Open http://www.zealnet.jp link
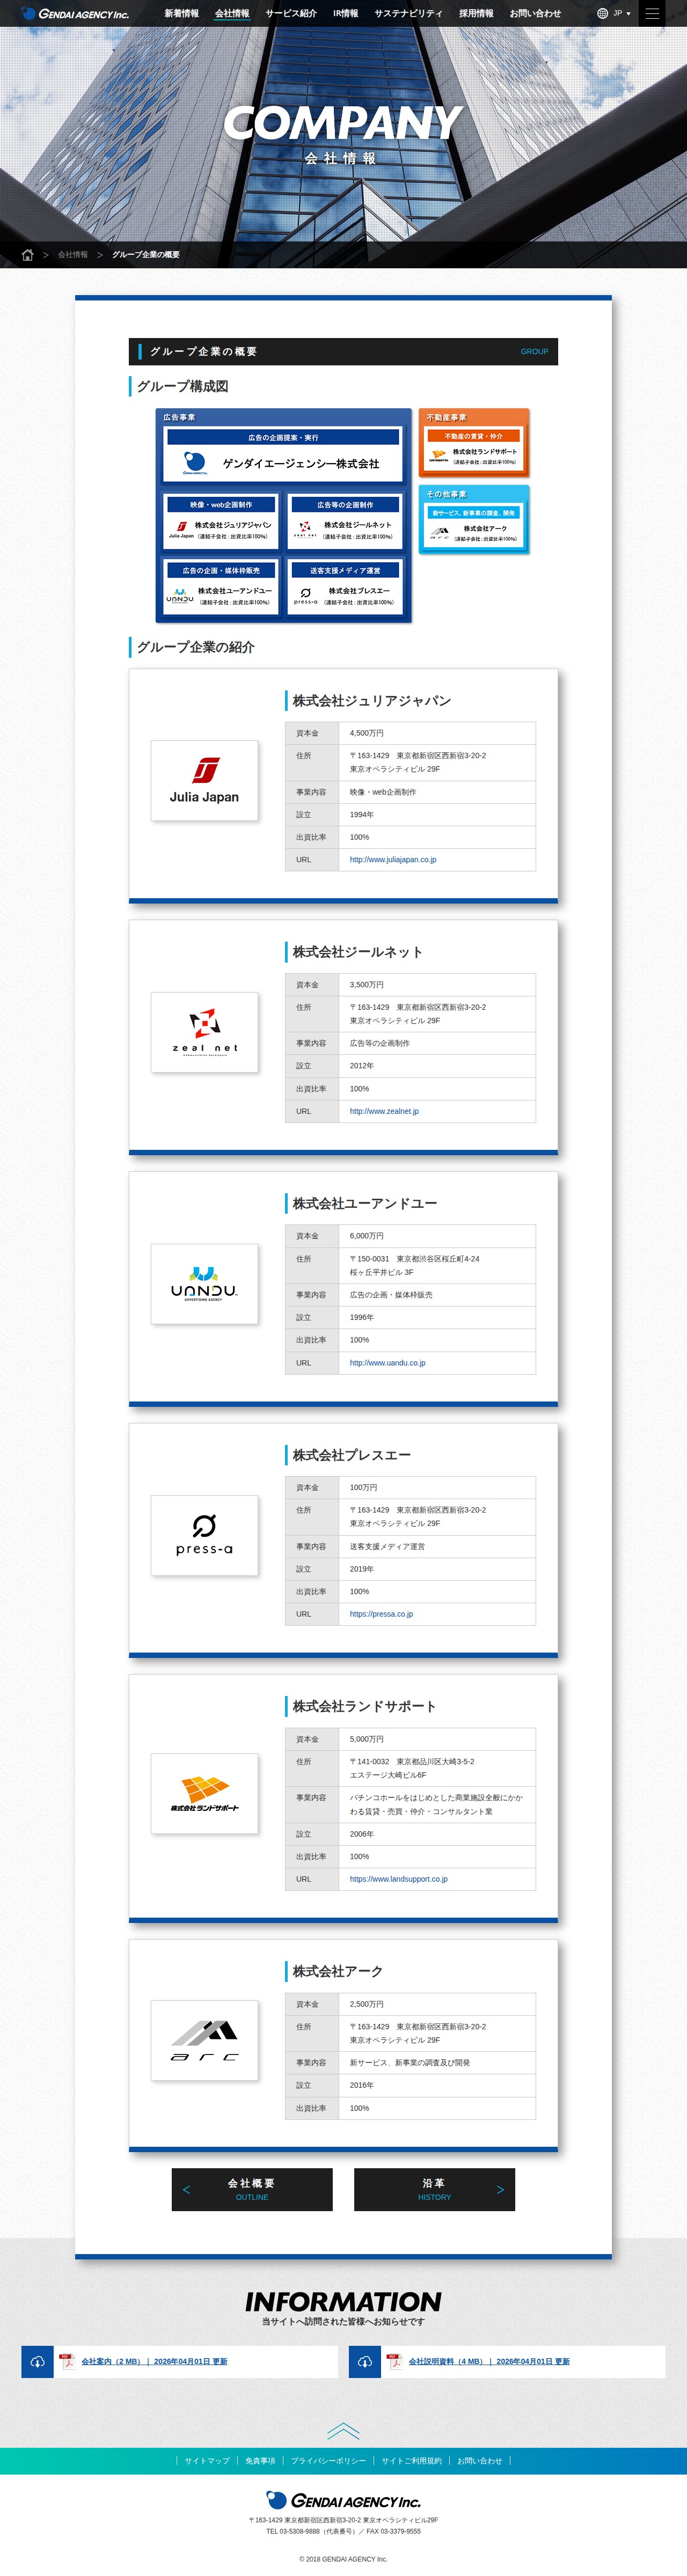Image resolution: width=687 pixels, height=2576 pixels. (384, 1111)
